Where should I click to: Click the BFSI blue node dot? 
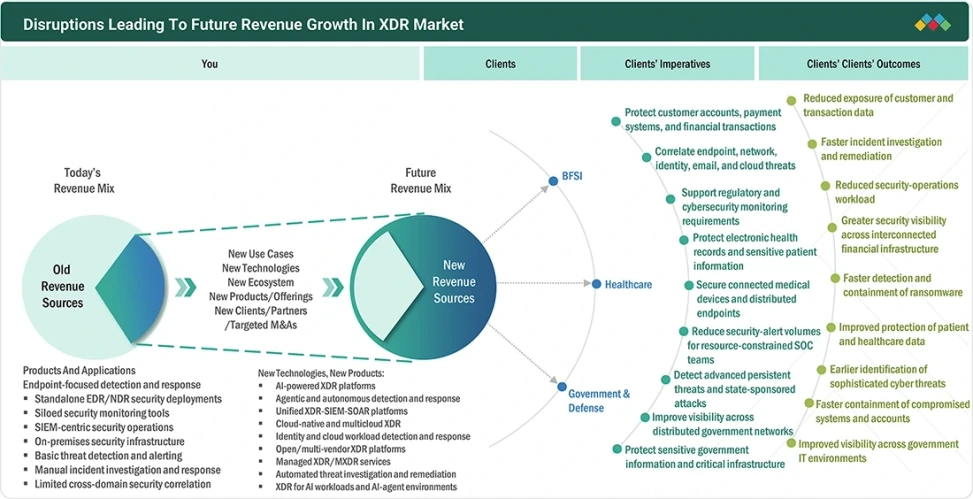point(553,181)
